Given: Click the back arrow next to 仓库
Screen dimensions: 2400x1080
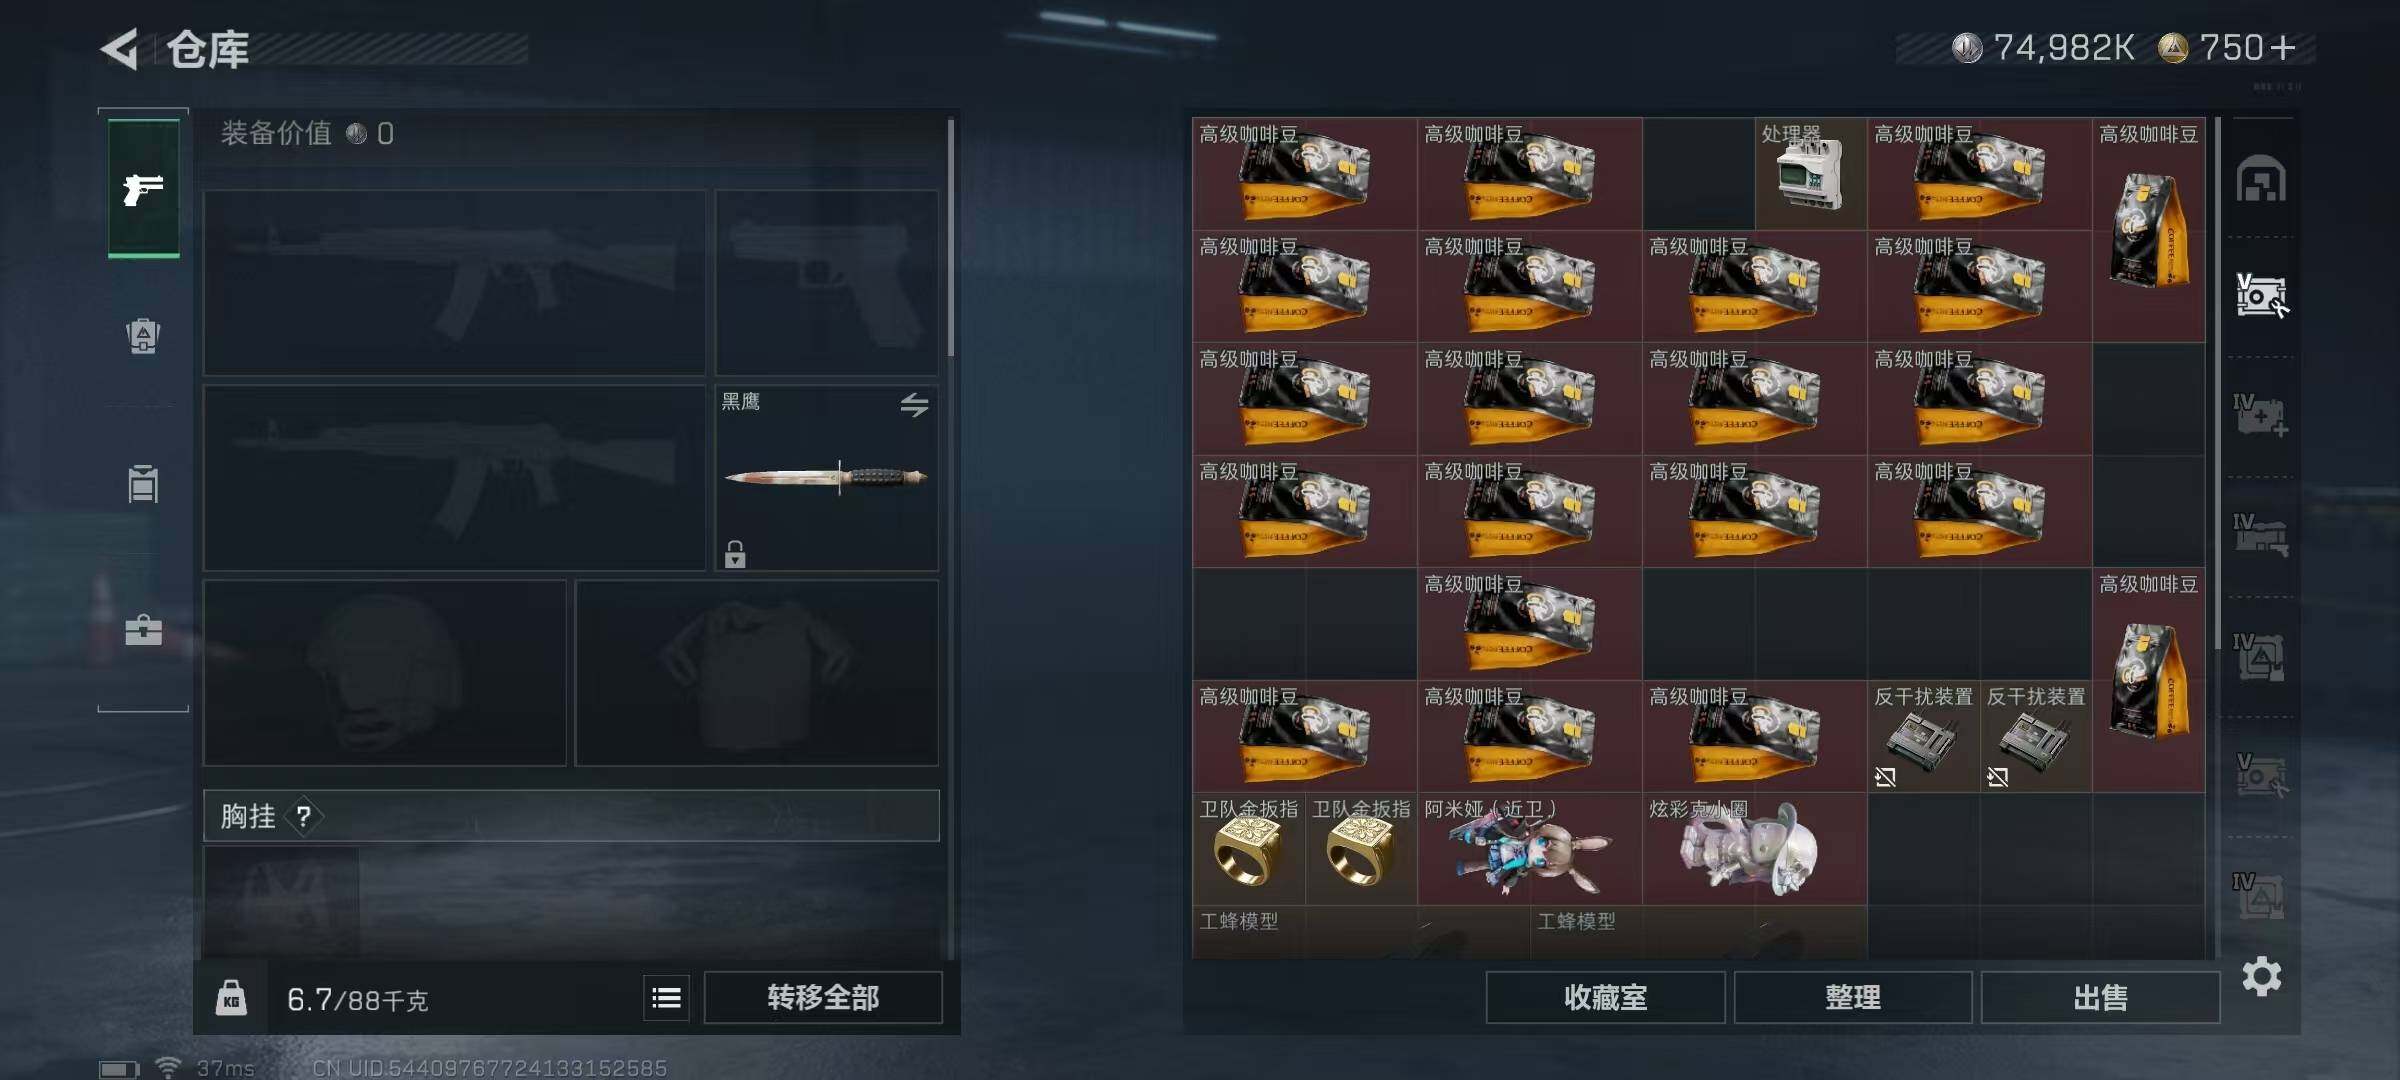Looking at the screenshot, I should tap(119, 49).
